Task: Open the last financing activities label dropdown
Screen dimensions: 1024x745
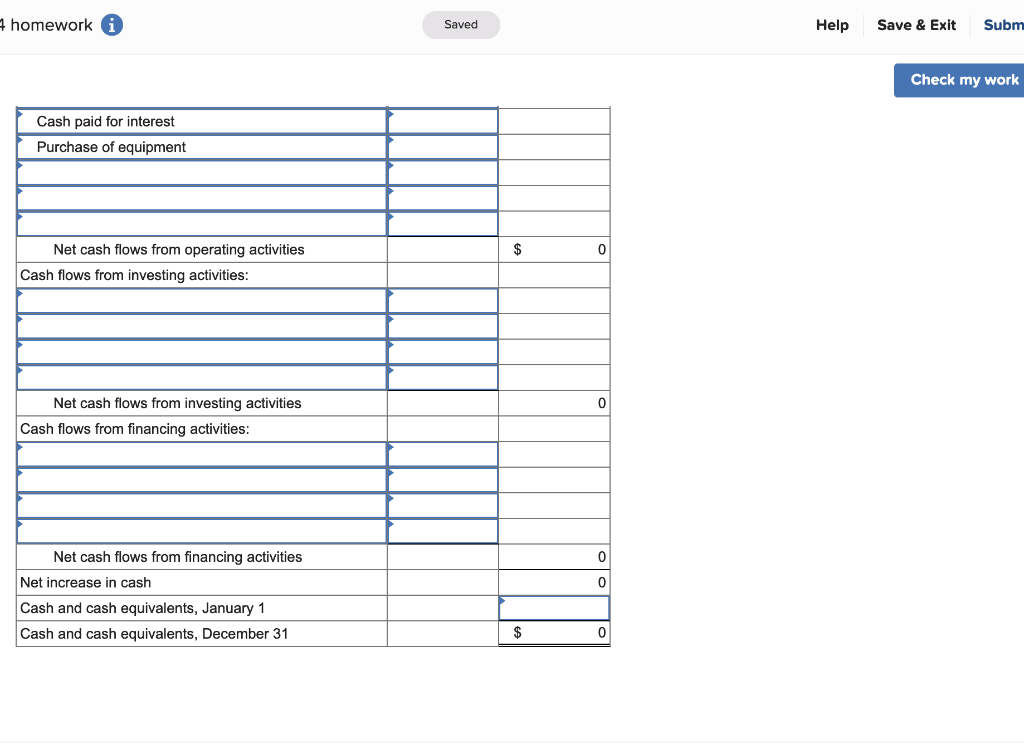Action: pyautogui.click(x=200, y=530)
